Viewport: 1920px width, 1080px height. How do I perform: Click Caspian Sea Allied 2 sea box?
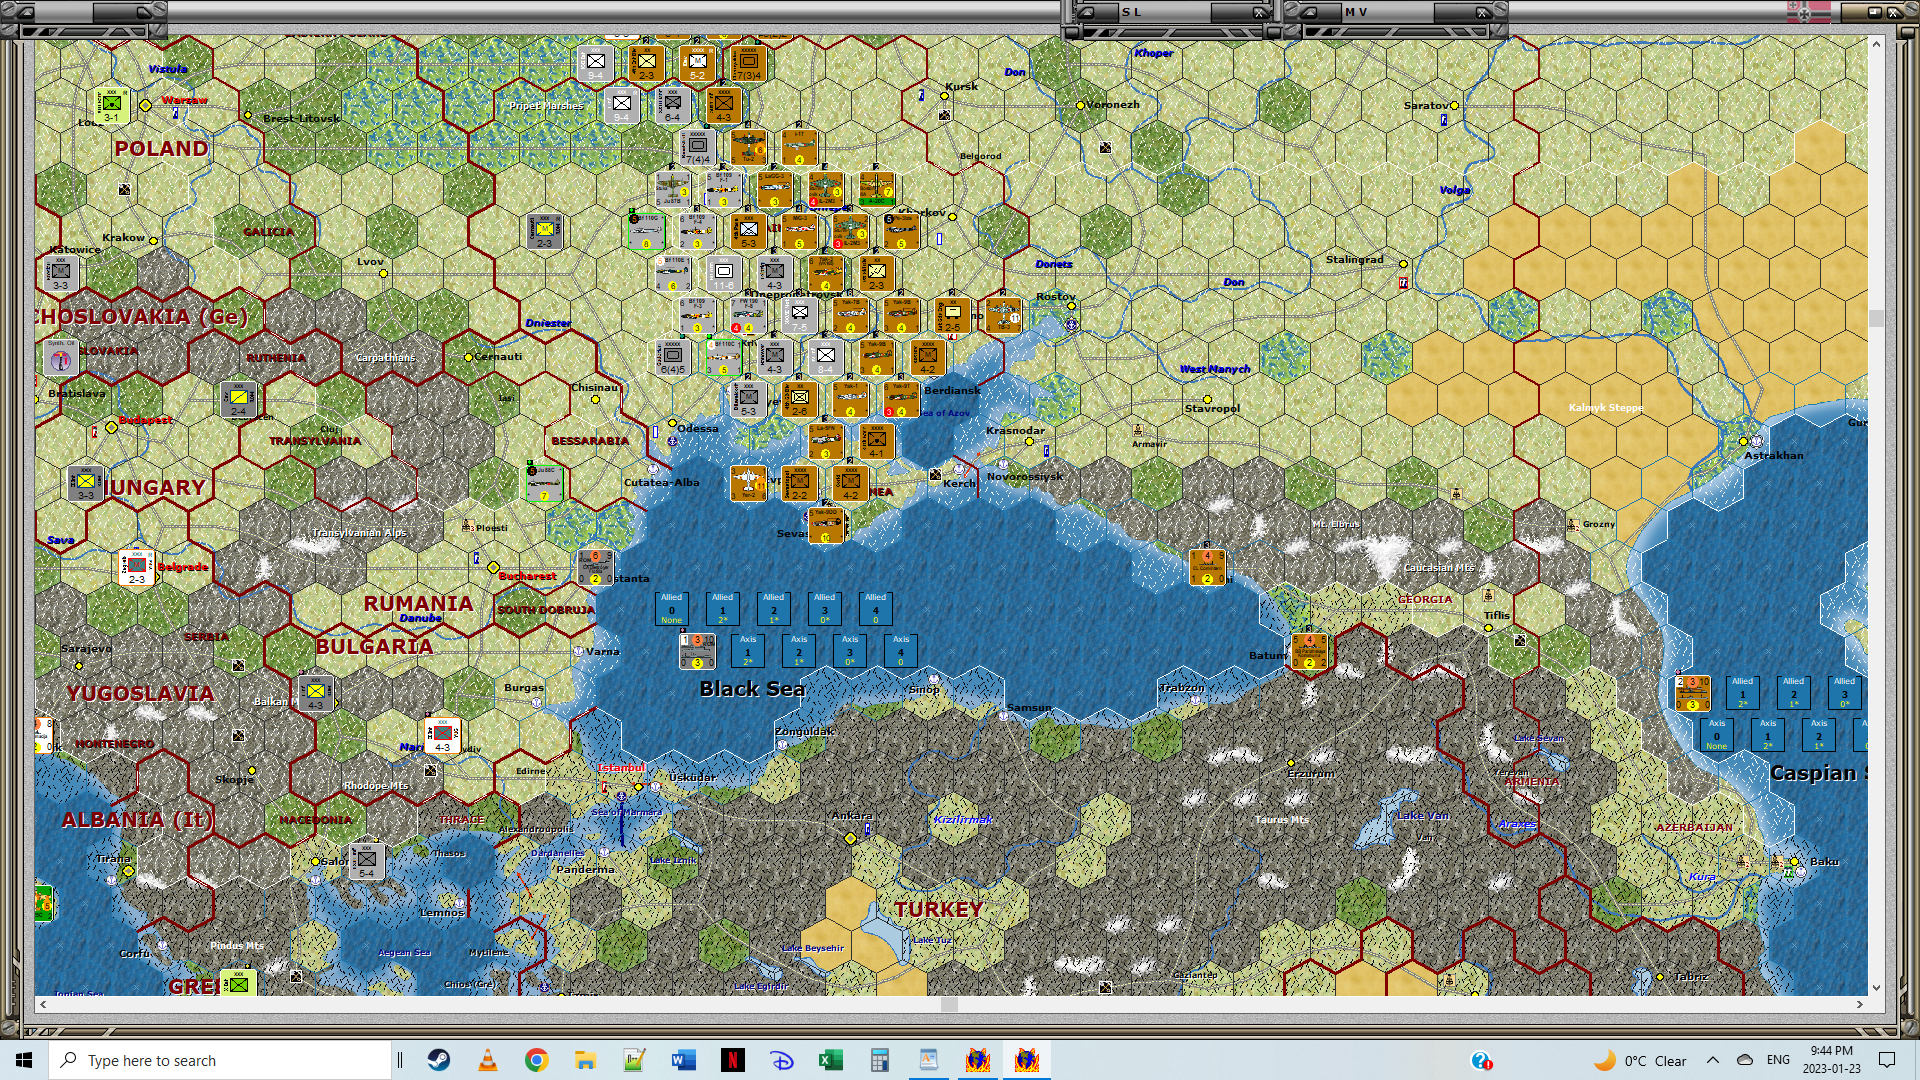(x=1794, y=692)
